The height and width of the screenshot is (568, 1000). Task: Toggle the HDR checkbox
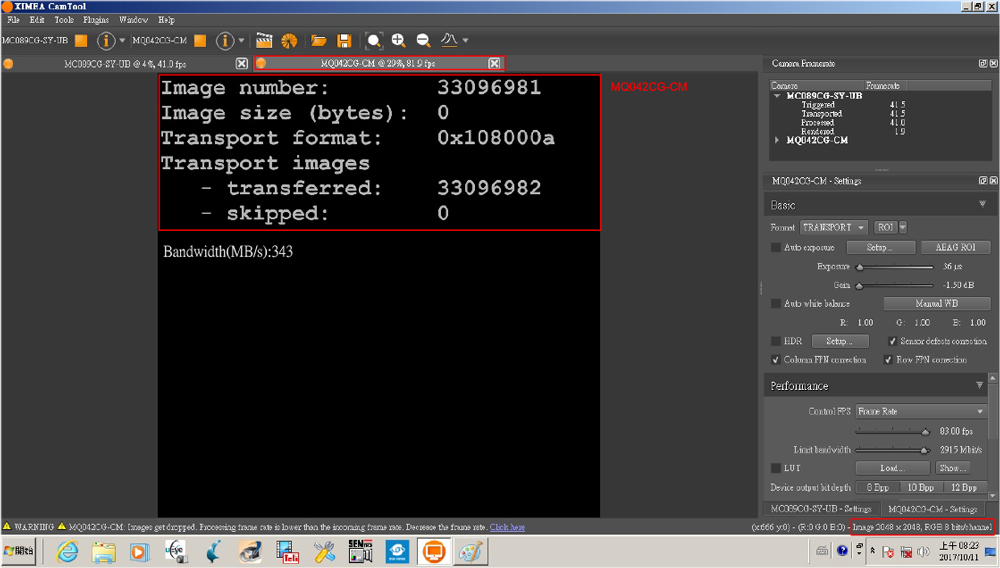tap(776, 341)
